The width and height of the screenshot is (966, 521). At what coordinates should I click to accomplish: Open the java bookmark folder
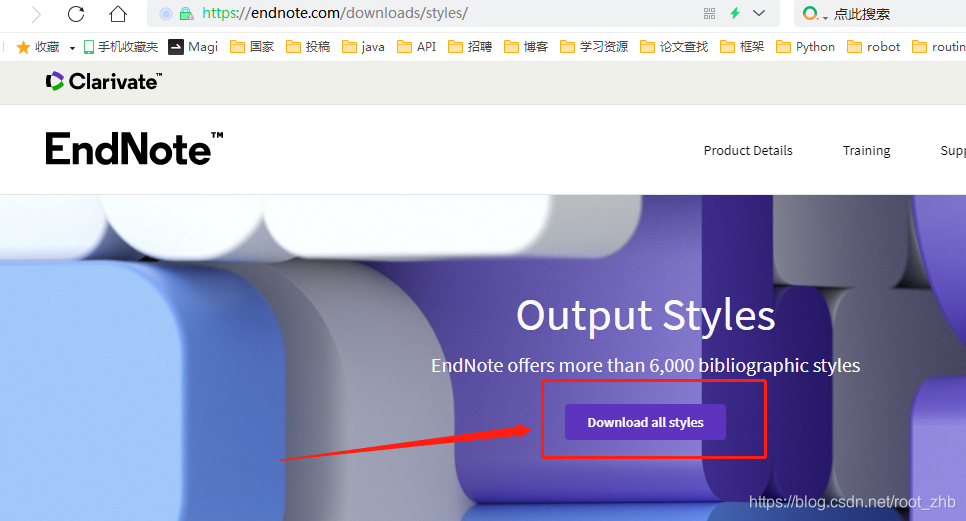363,47
